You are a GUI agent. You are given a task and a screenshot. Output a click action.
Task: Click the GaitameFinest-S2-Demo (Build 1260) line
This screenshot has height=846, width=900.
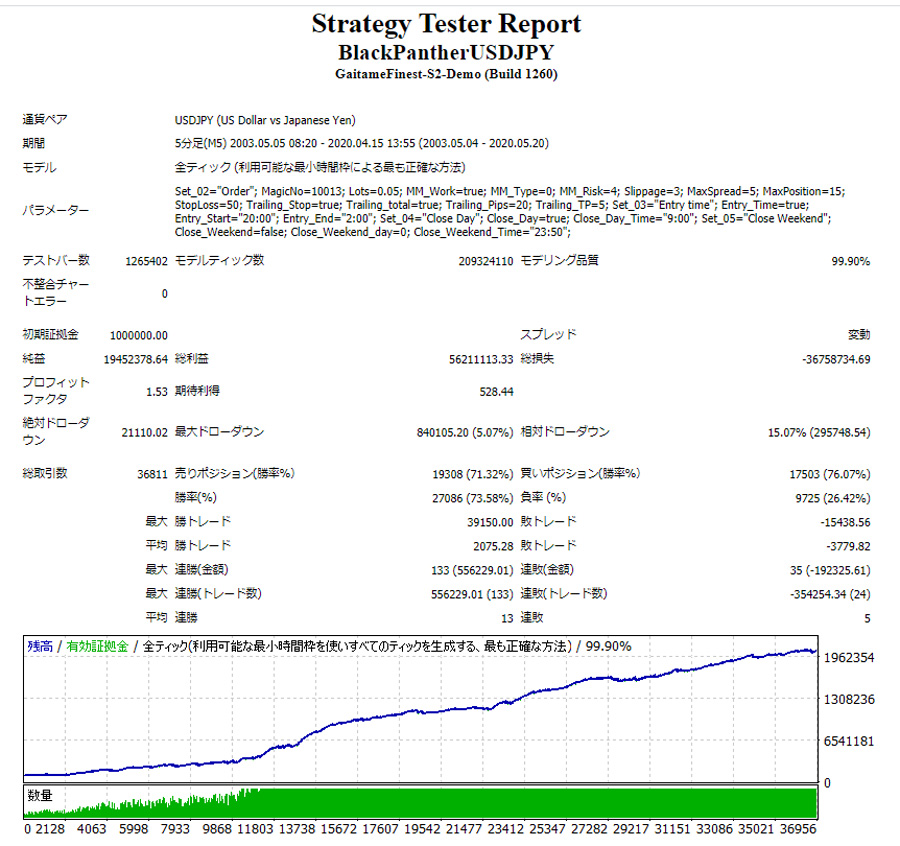tap(446, 74)
